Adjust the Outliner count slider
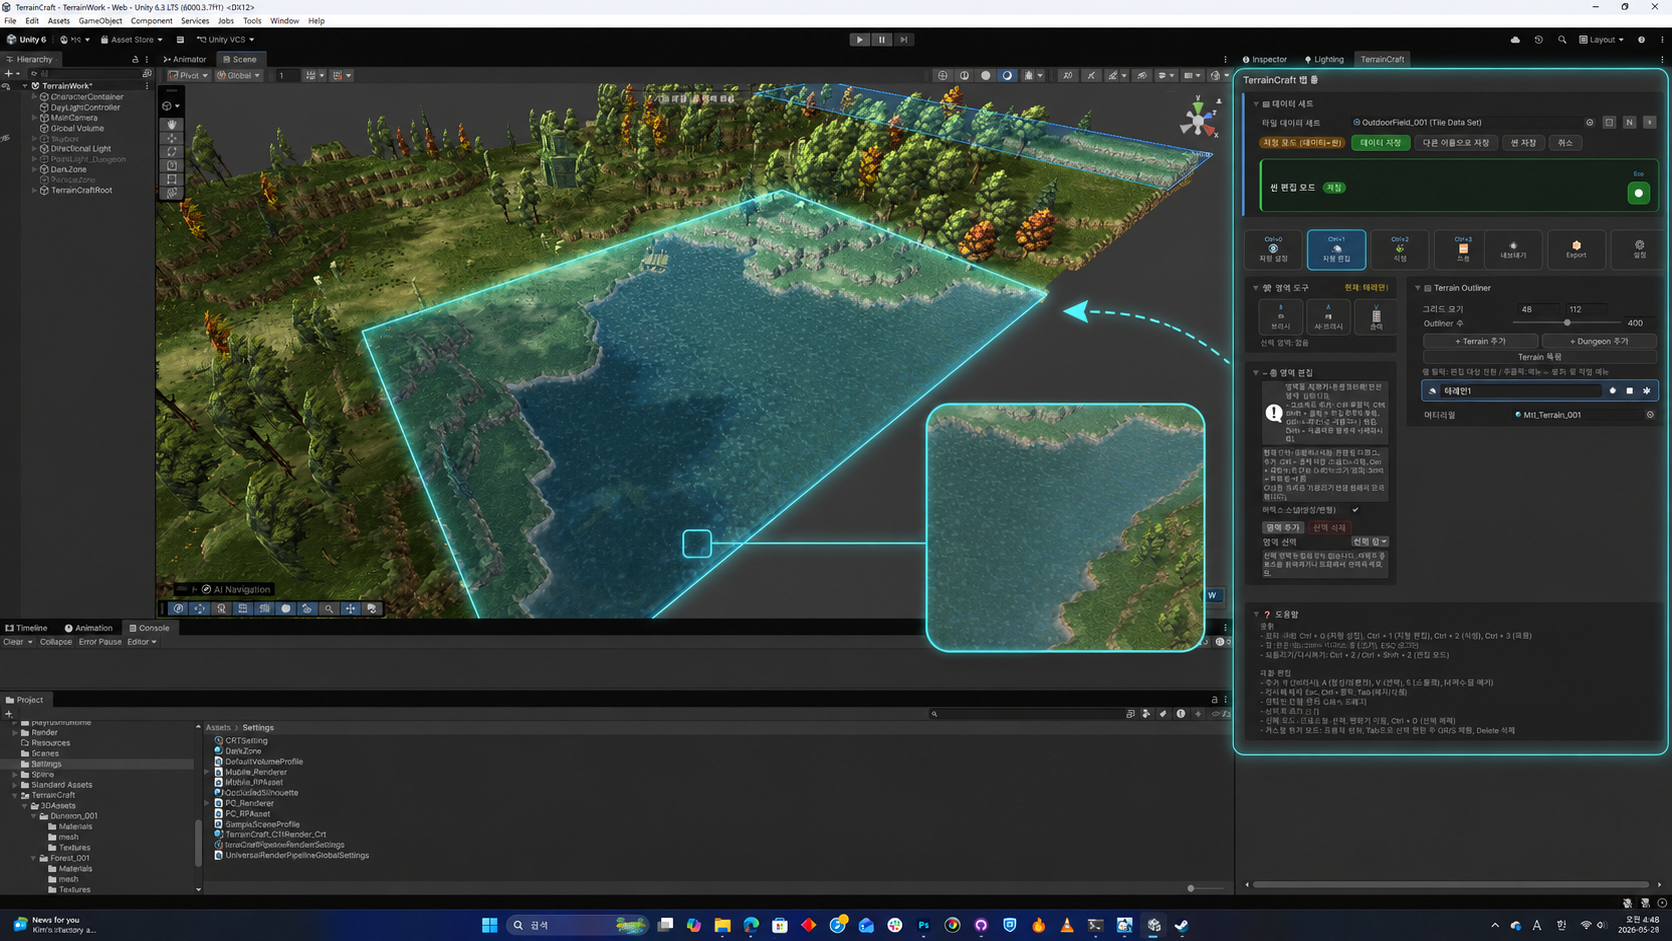Screen dimensions: 1672x941 point(1567,323)
